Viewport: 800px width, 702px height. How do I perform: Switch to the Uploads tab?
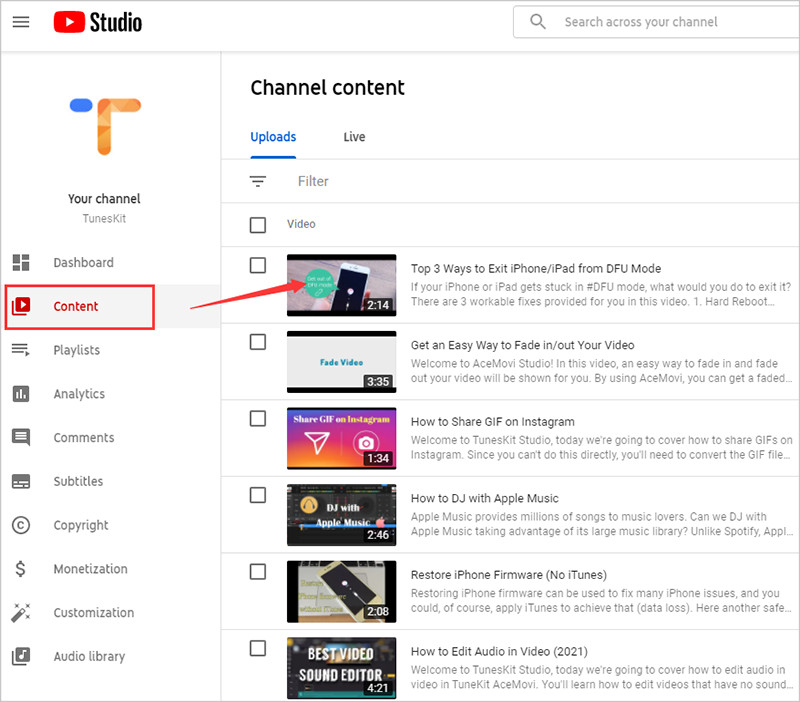click(273, 137)
